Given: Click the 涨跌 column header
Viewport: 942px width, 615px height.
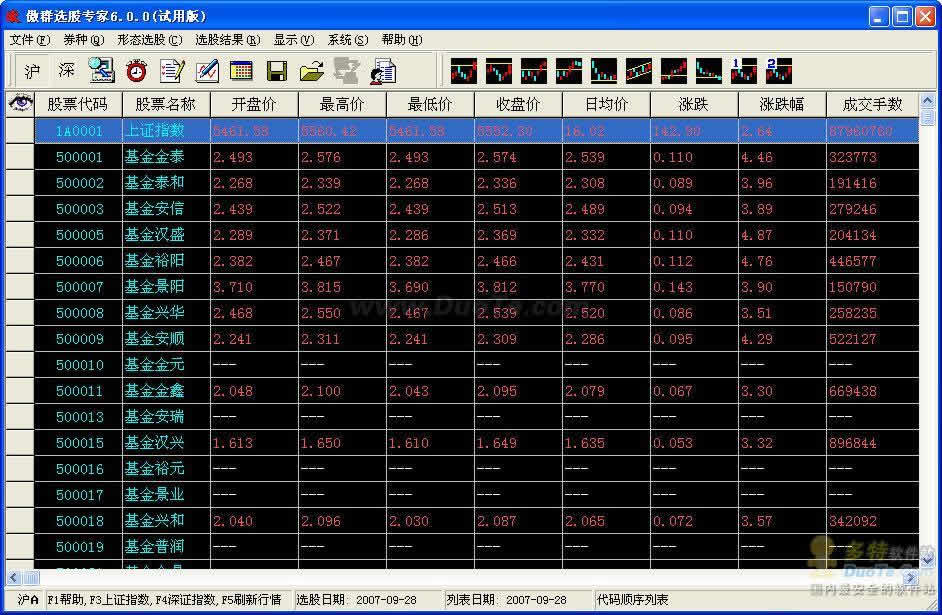Looking at the screenshot, I should (x=694, y=105).
